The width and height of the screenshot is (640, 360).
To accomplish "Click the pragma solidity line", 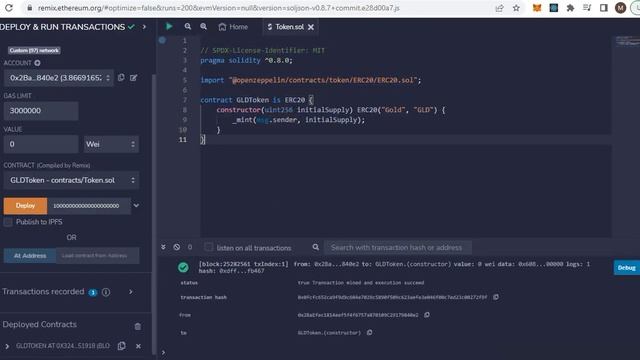I will tap(247, 60).
